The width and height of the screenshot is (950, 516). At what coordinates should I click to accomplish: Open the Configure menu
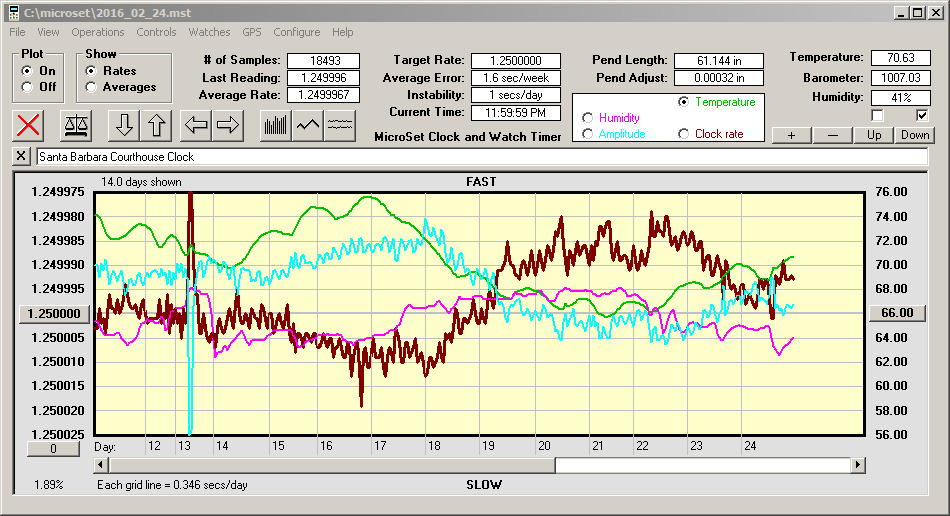point(296,32)
